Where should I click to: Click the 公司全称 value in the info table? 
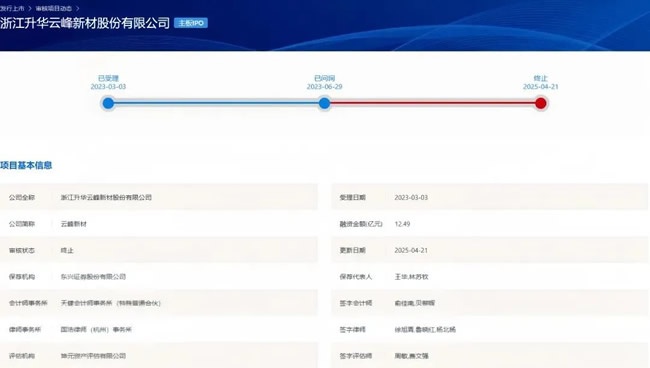pyautogui.click(x=106, y=197)
